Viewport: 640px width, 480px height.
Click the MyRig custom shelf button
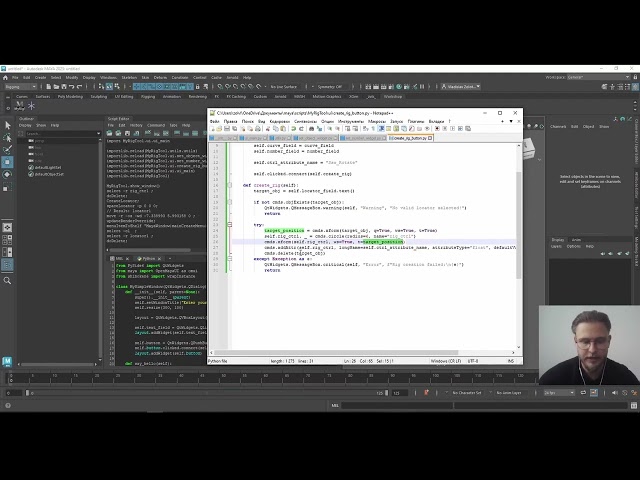point(19,107)
